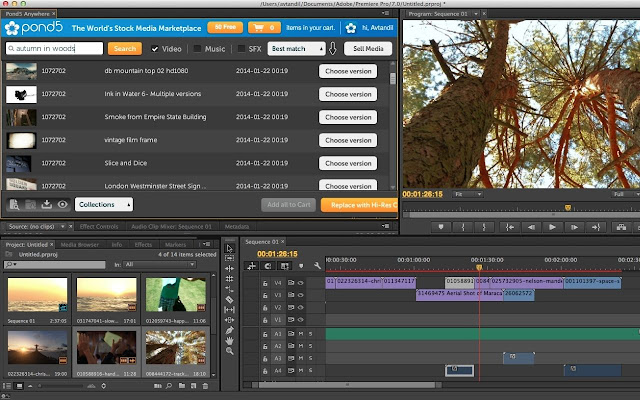Toggle the SFX checkbox
This screenshot has height=400, width=640.
[240, 48]
